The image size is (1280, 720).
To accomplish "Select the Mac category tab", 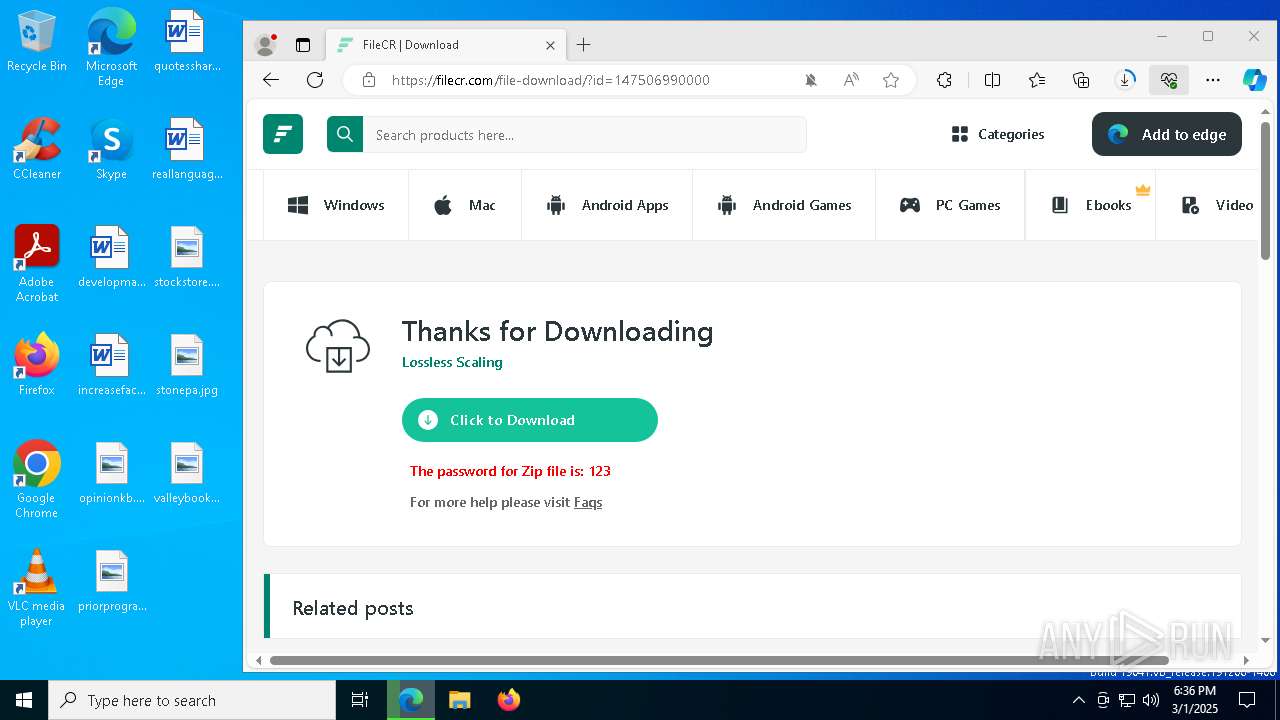I will point(465,205).
